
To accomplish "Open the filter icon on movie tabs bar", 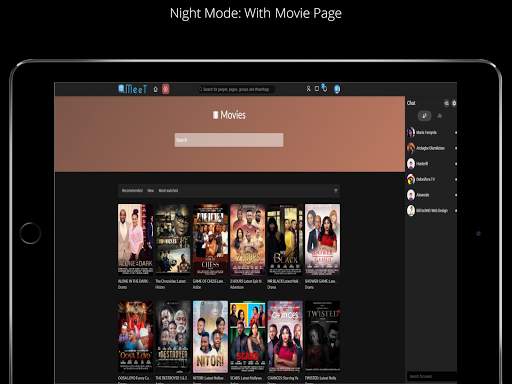I will coord(336,190).
